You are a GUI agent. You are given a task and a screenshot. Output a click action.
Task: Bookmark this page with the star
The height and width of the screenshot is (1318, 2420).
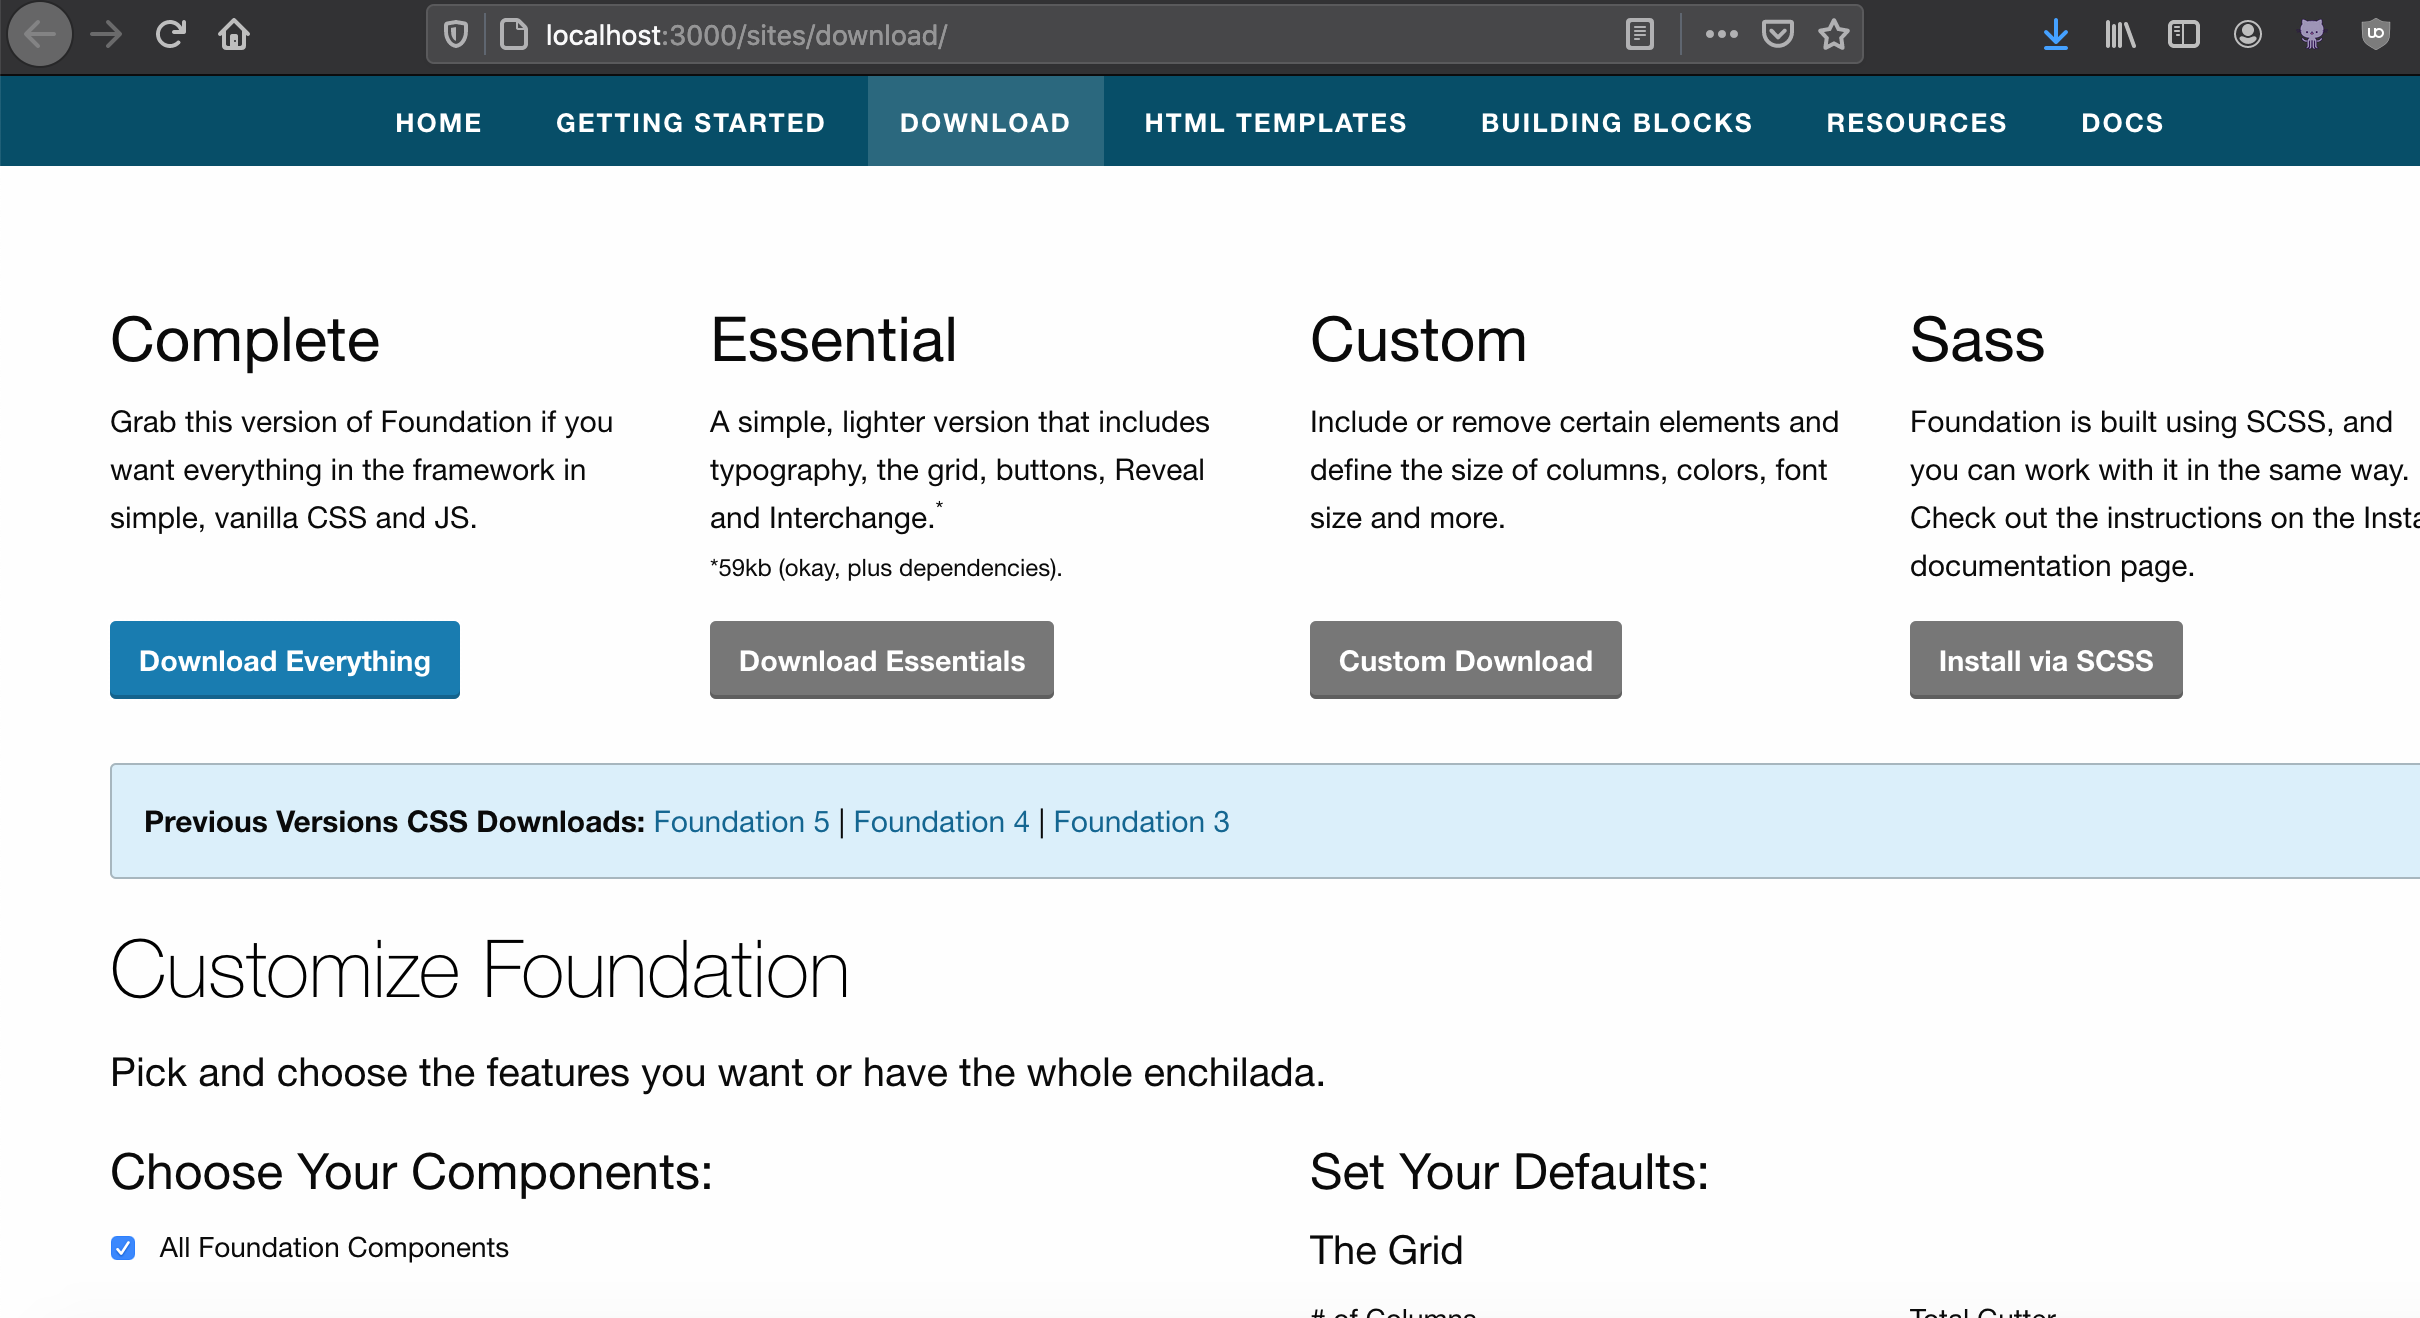pos(1834,34)
